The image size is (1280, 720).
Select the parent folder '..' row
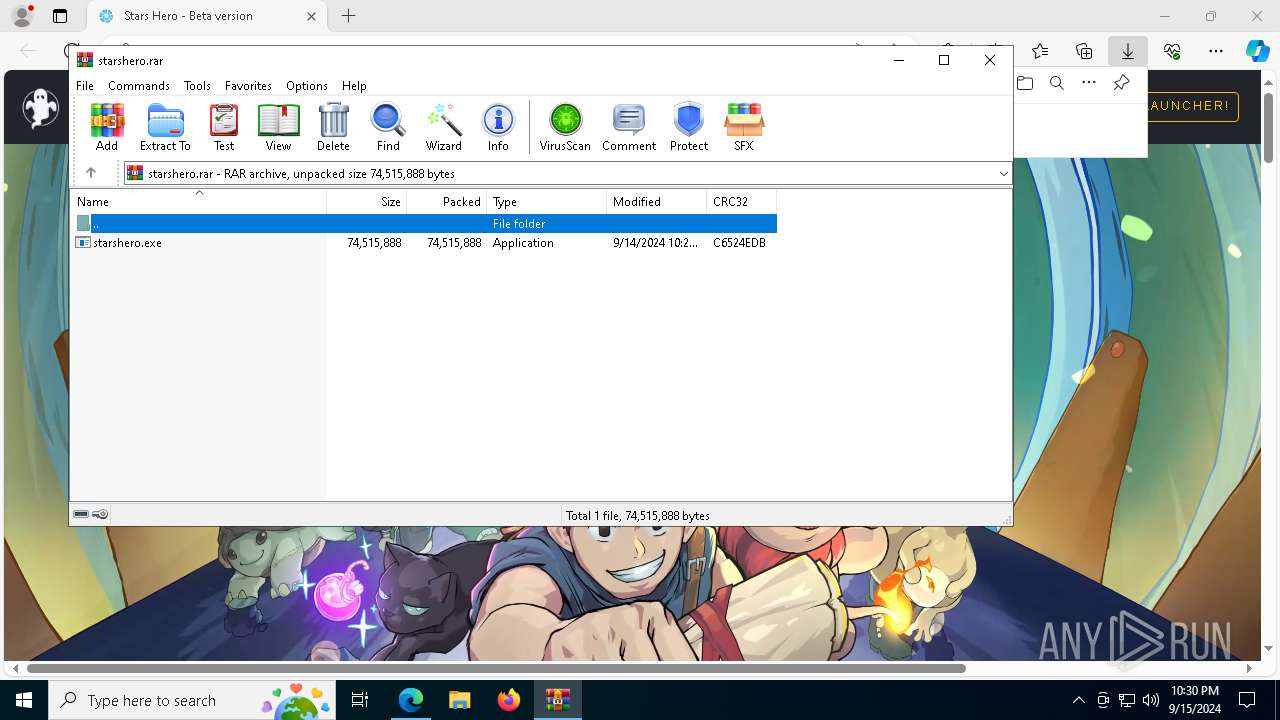[424, 224]
